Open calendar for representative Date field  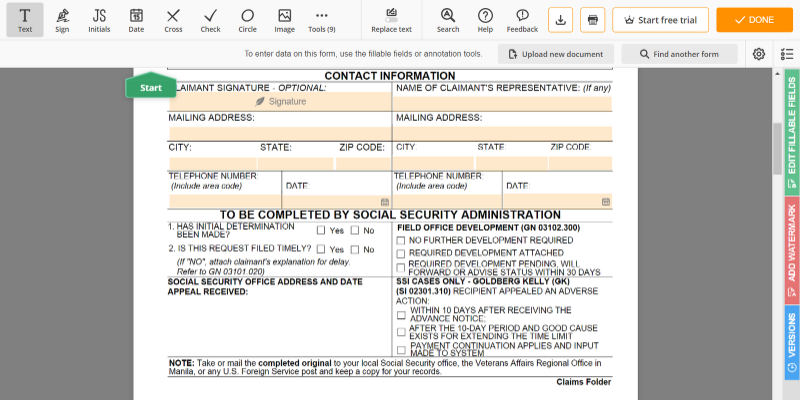(606, 202)
